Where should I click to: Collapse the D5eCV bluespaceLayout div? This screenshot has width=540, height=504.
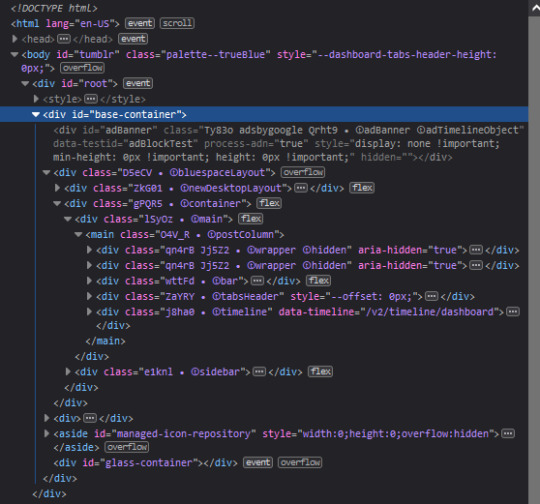click(46, 172)
